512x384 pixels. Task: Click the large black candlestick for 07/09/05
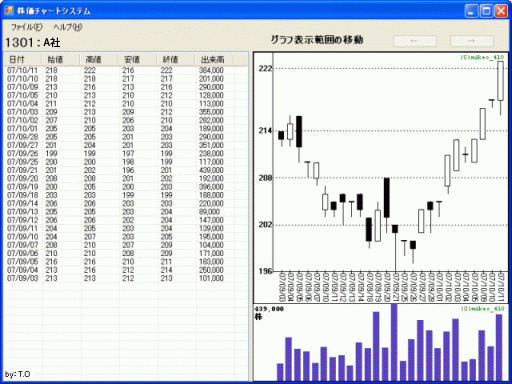click(x=299, y=131)
